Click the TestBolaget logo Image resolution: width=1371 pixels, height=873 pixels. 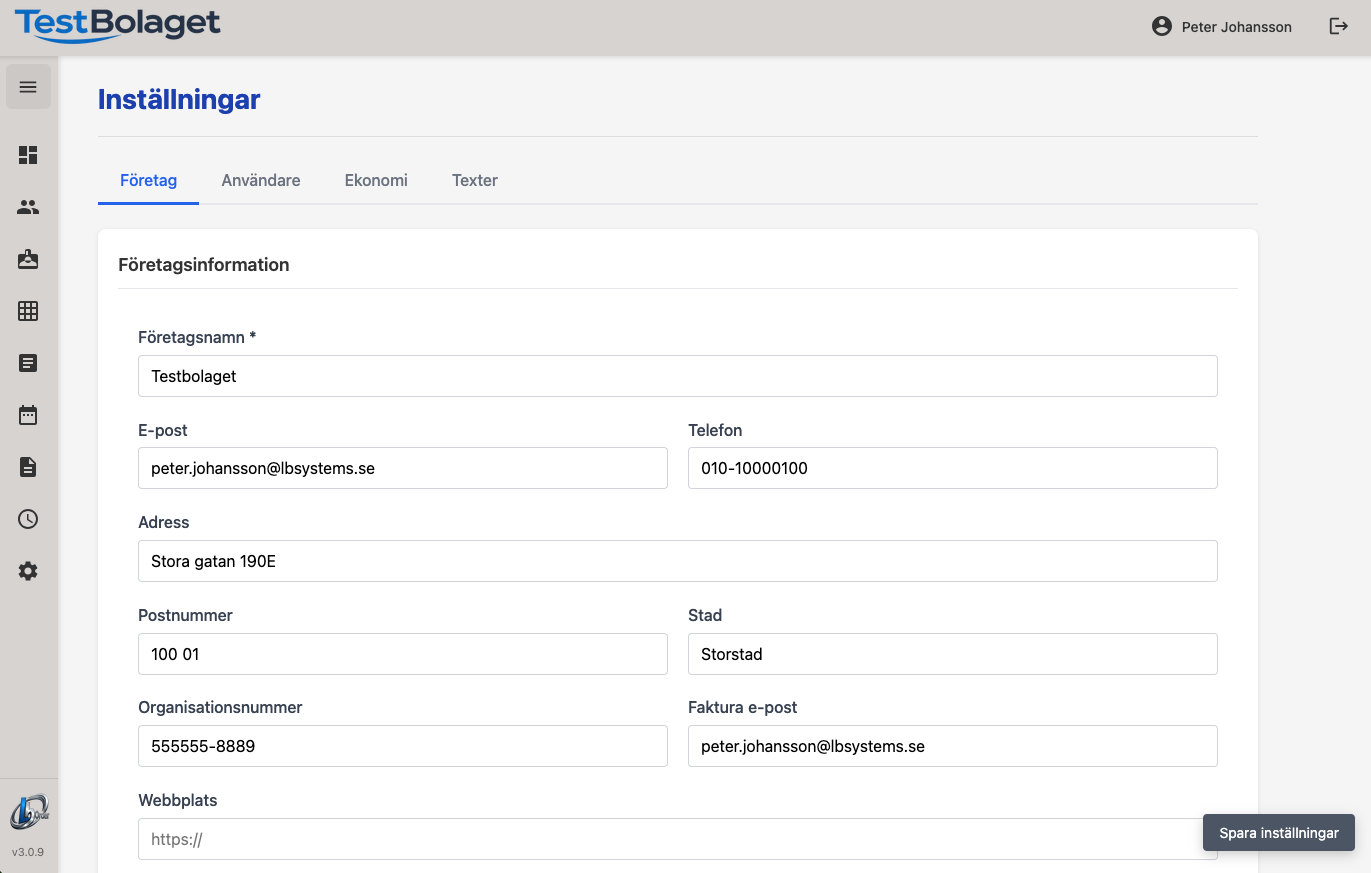coord(118,25)
